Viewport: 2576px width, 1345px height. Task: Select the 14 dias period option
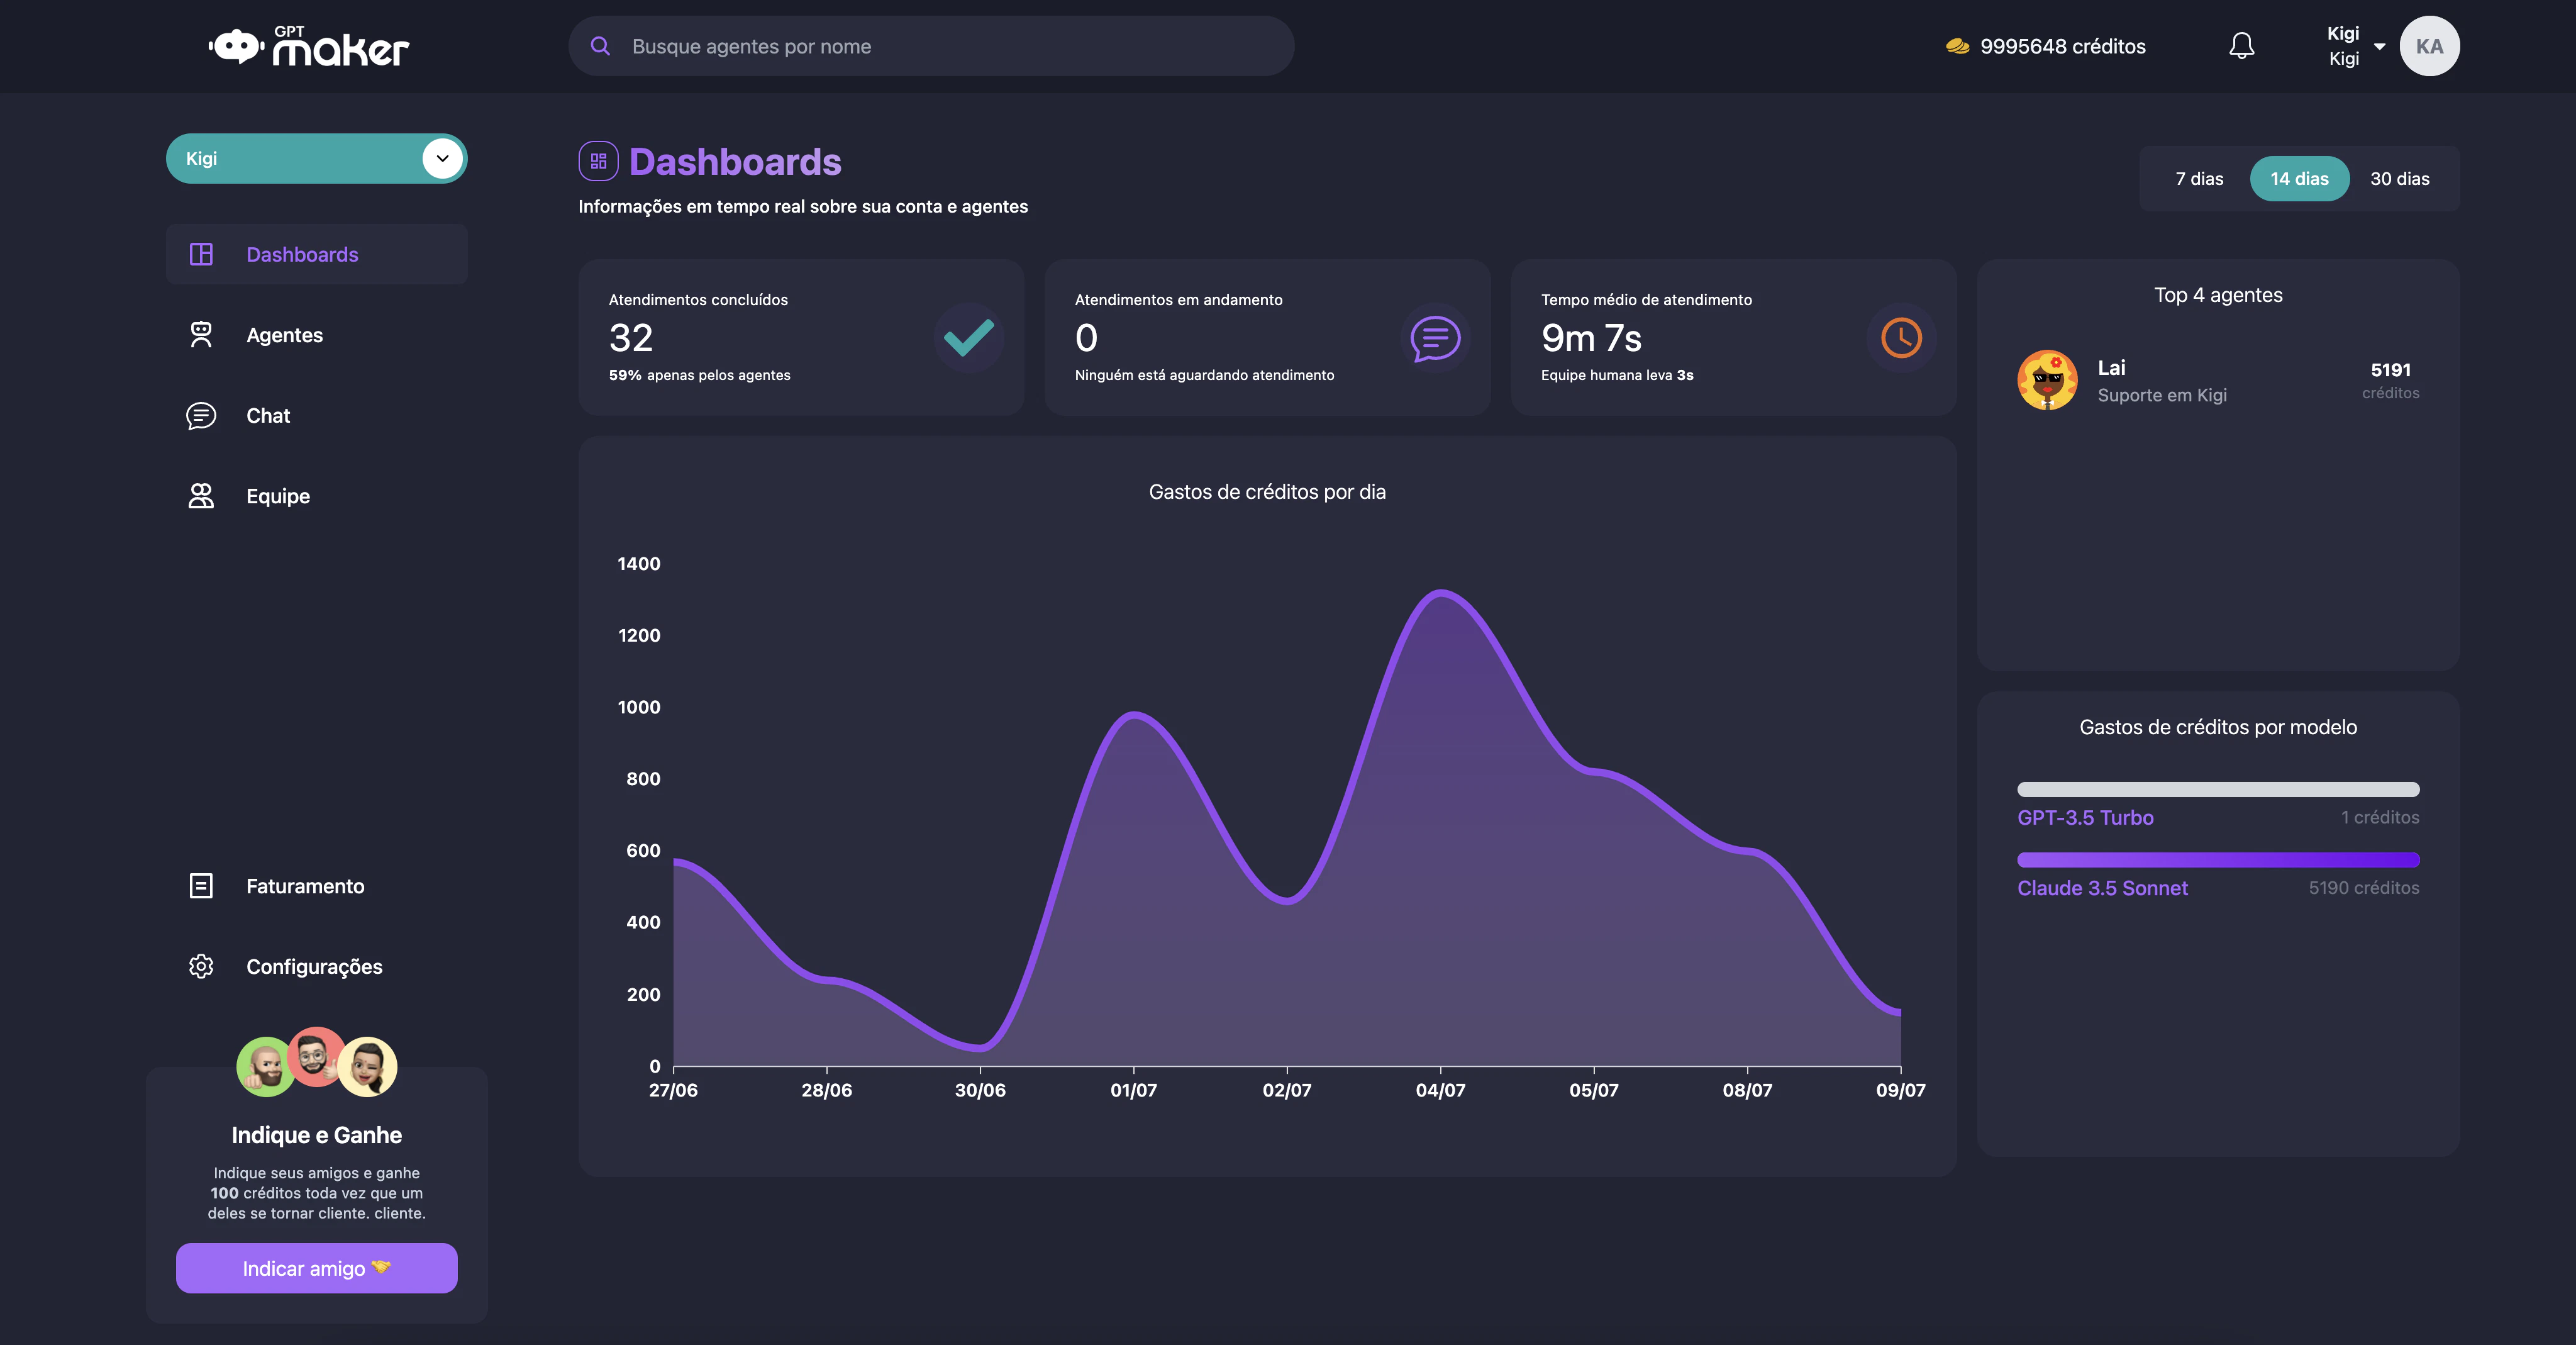(x=2299, y=179)
